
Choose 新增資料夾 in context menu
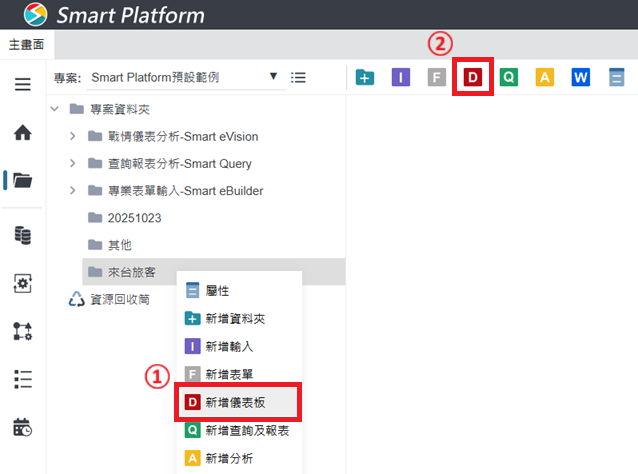tap(236, 319)
